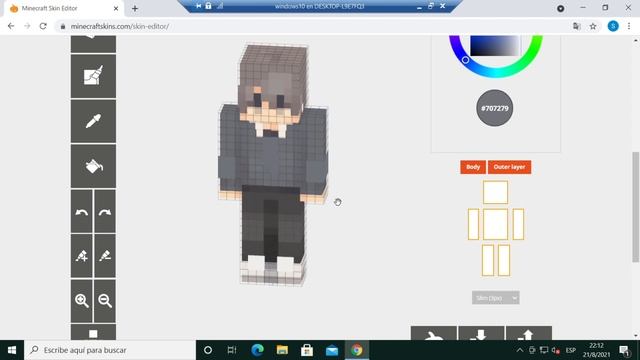Undo the last edit
Image resolution: width=640 pixels, height=360 pixels.
[82, 211]
